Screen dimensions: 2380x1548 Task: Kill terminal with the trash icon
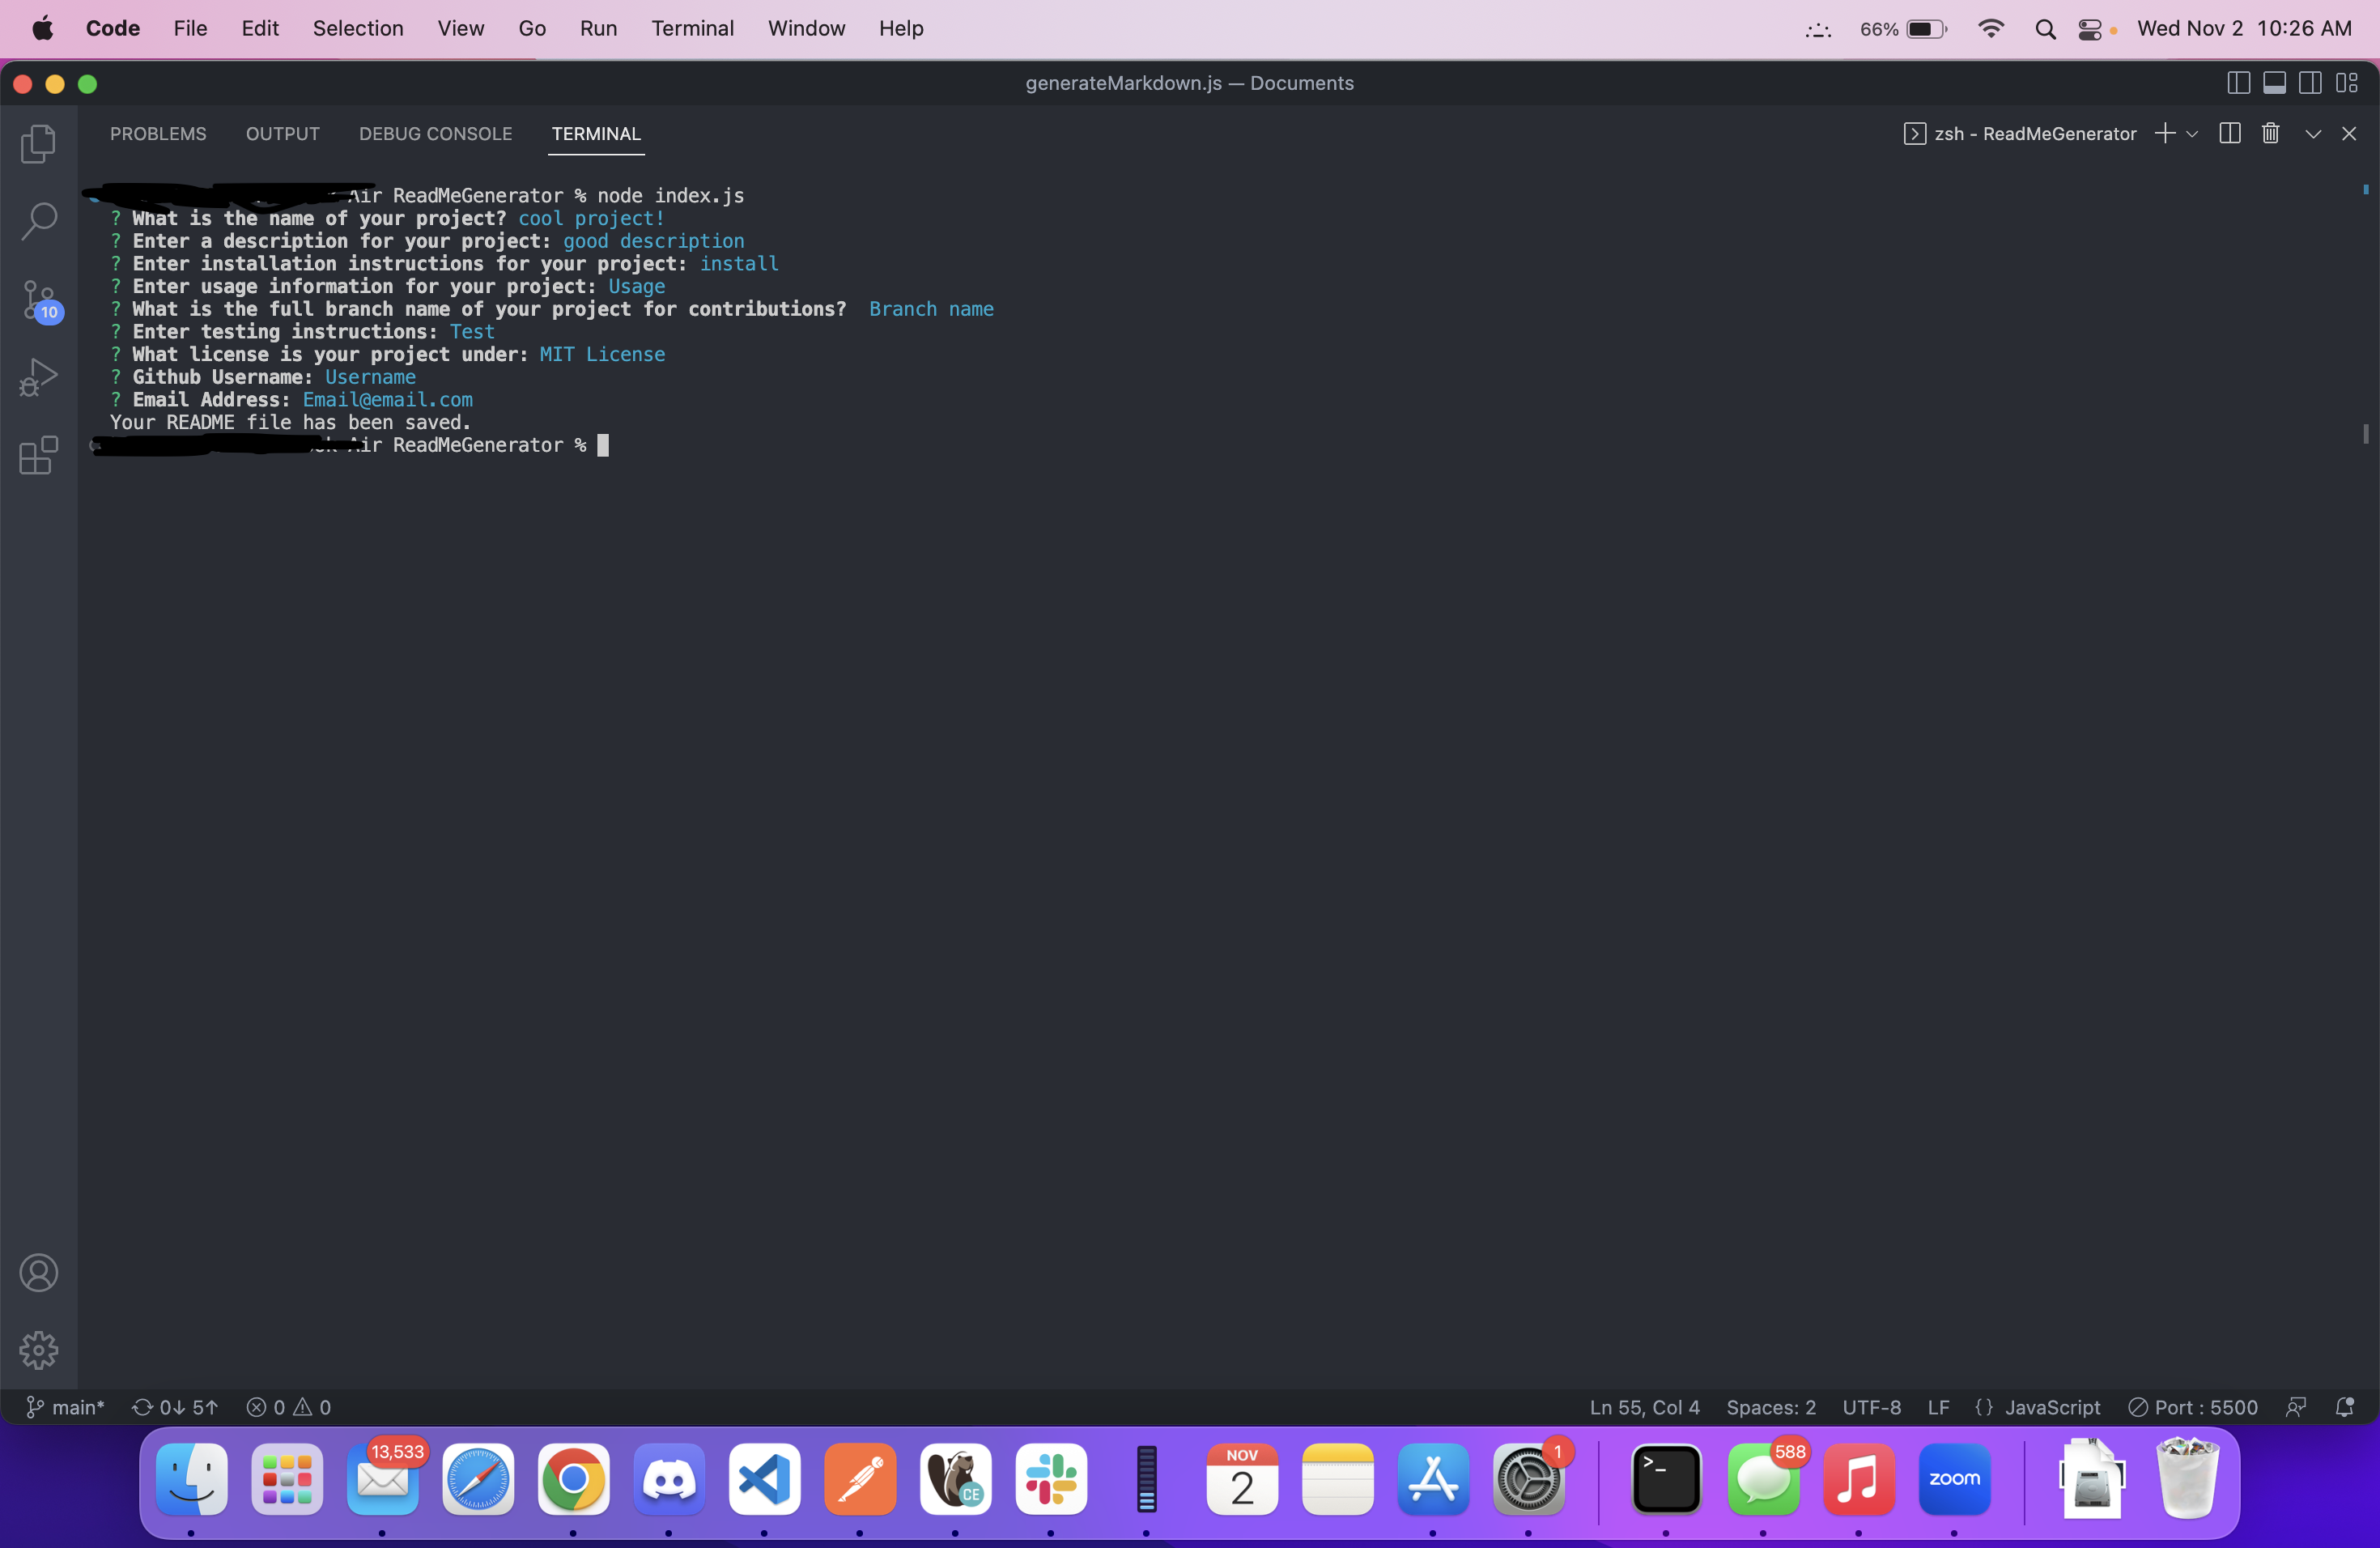point(2270,134)
